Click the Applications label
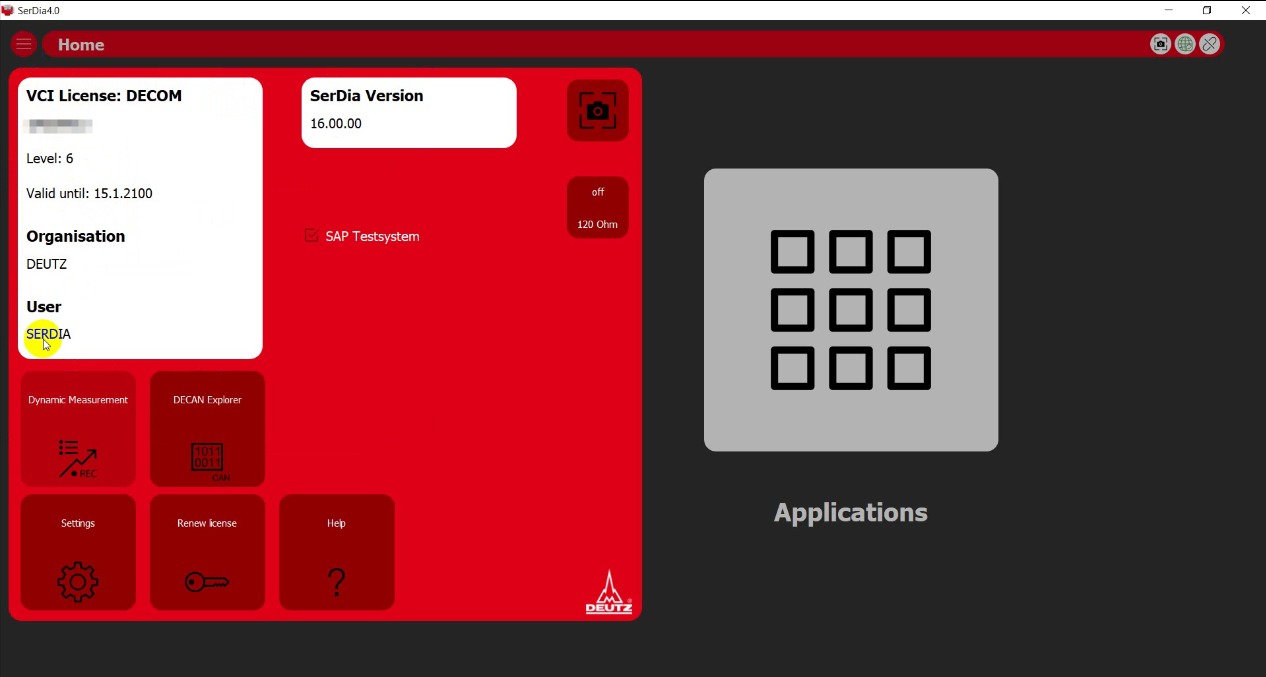Image resolution: width=1266 pixels, height=677 pixels. tap(851, 513)
